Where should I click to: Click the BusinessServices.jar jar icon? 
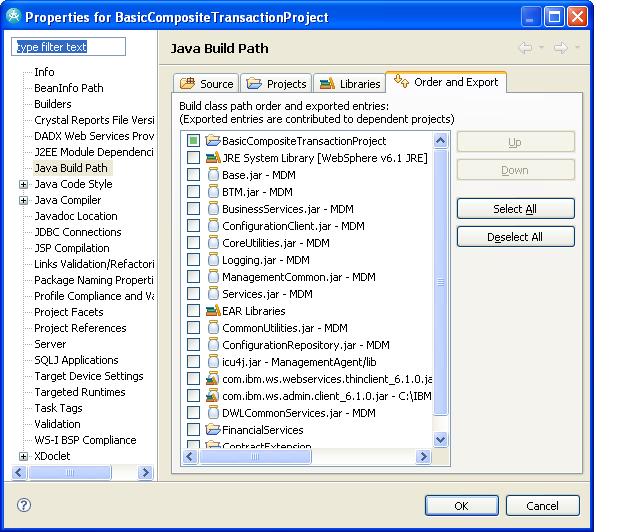click(213, 209)
